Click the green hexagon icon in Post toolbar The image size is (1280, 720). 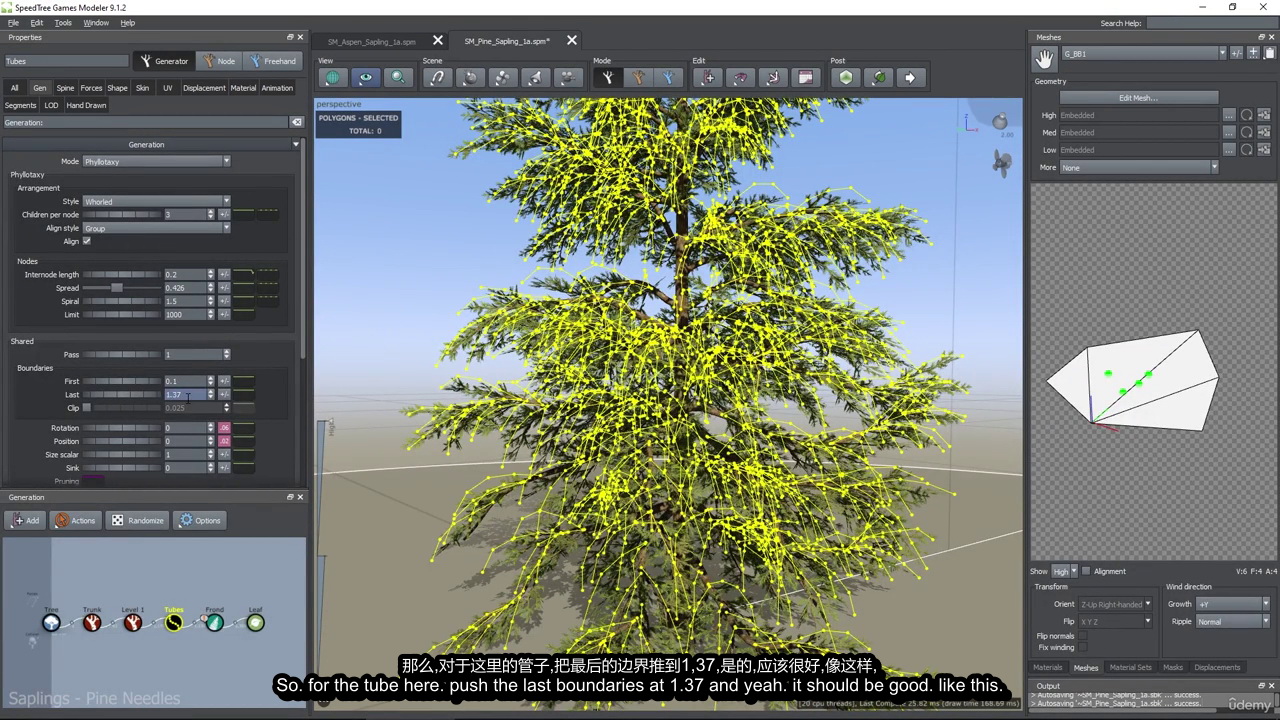(x=847, y=77)
